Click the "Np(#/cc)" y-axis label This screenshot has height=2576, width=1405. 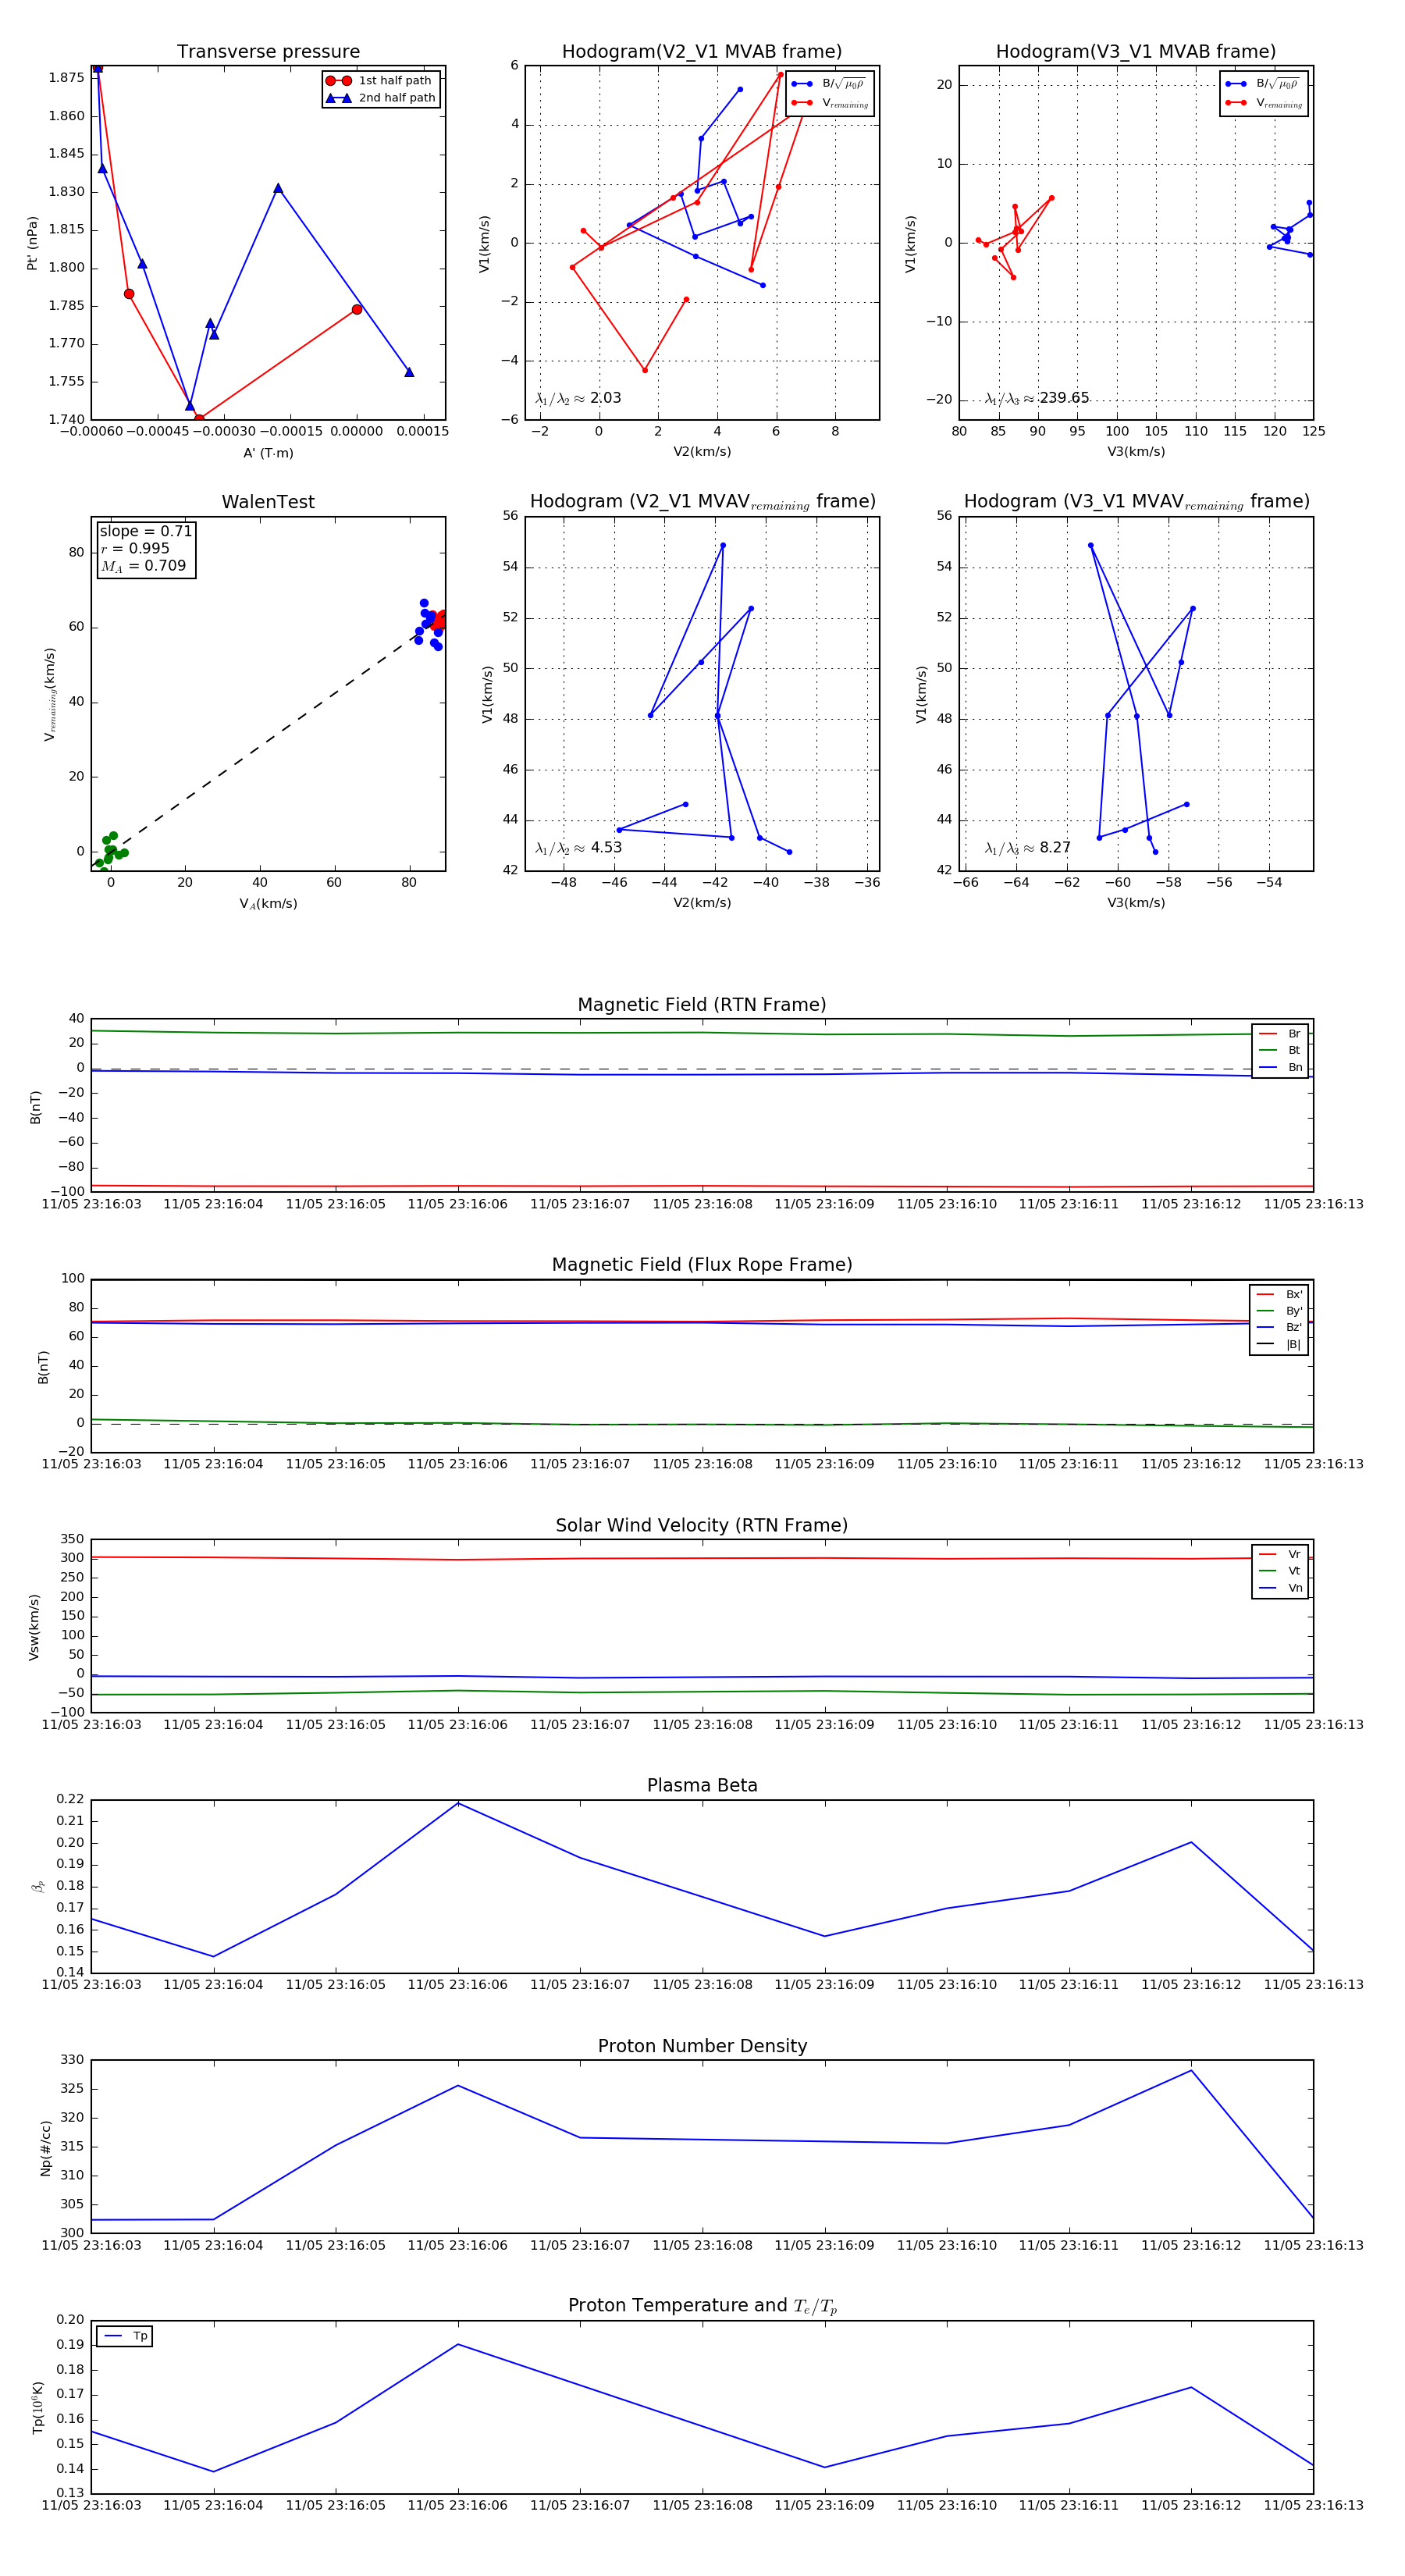click(45, 2147)
